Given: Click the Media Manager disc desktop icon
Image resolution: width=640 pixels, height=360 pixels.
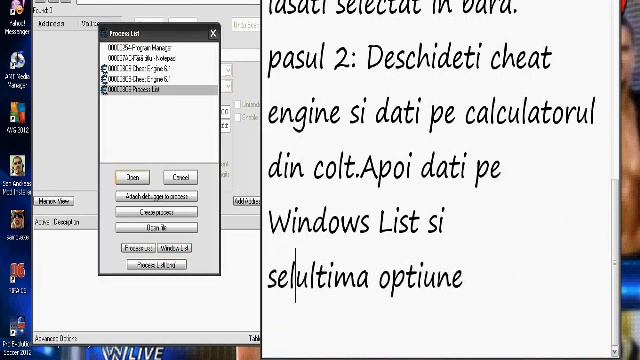Looking at the screenshot, I should point(17,70).
